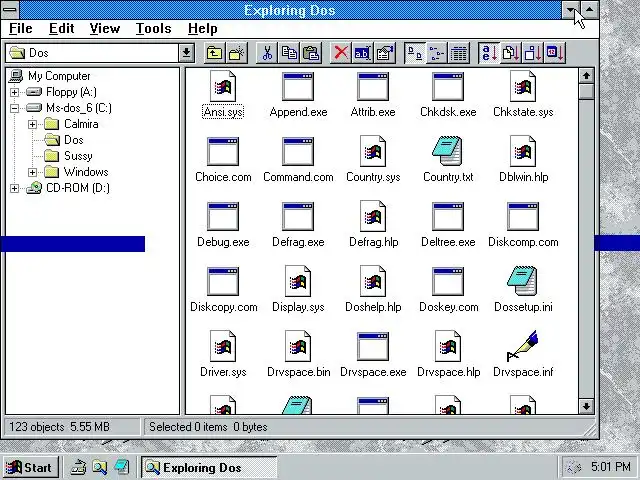This screenshot has width=640, height=480.
Task: Select the Chkstate.sys file icon
Action: pyautogui.click(x=523, y=87)
